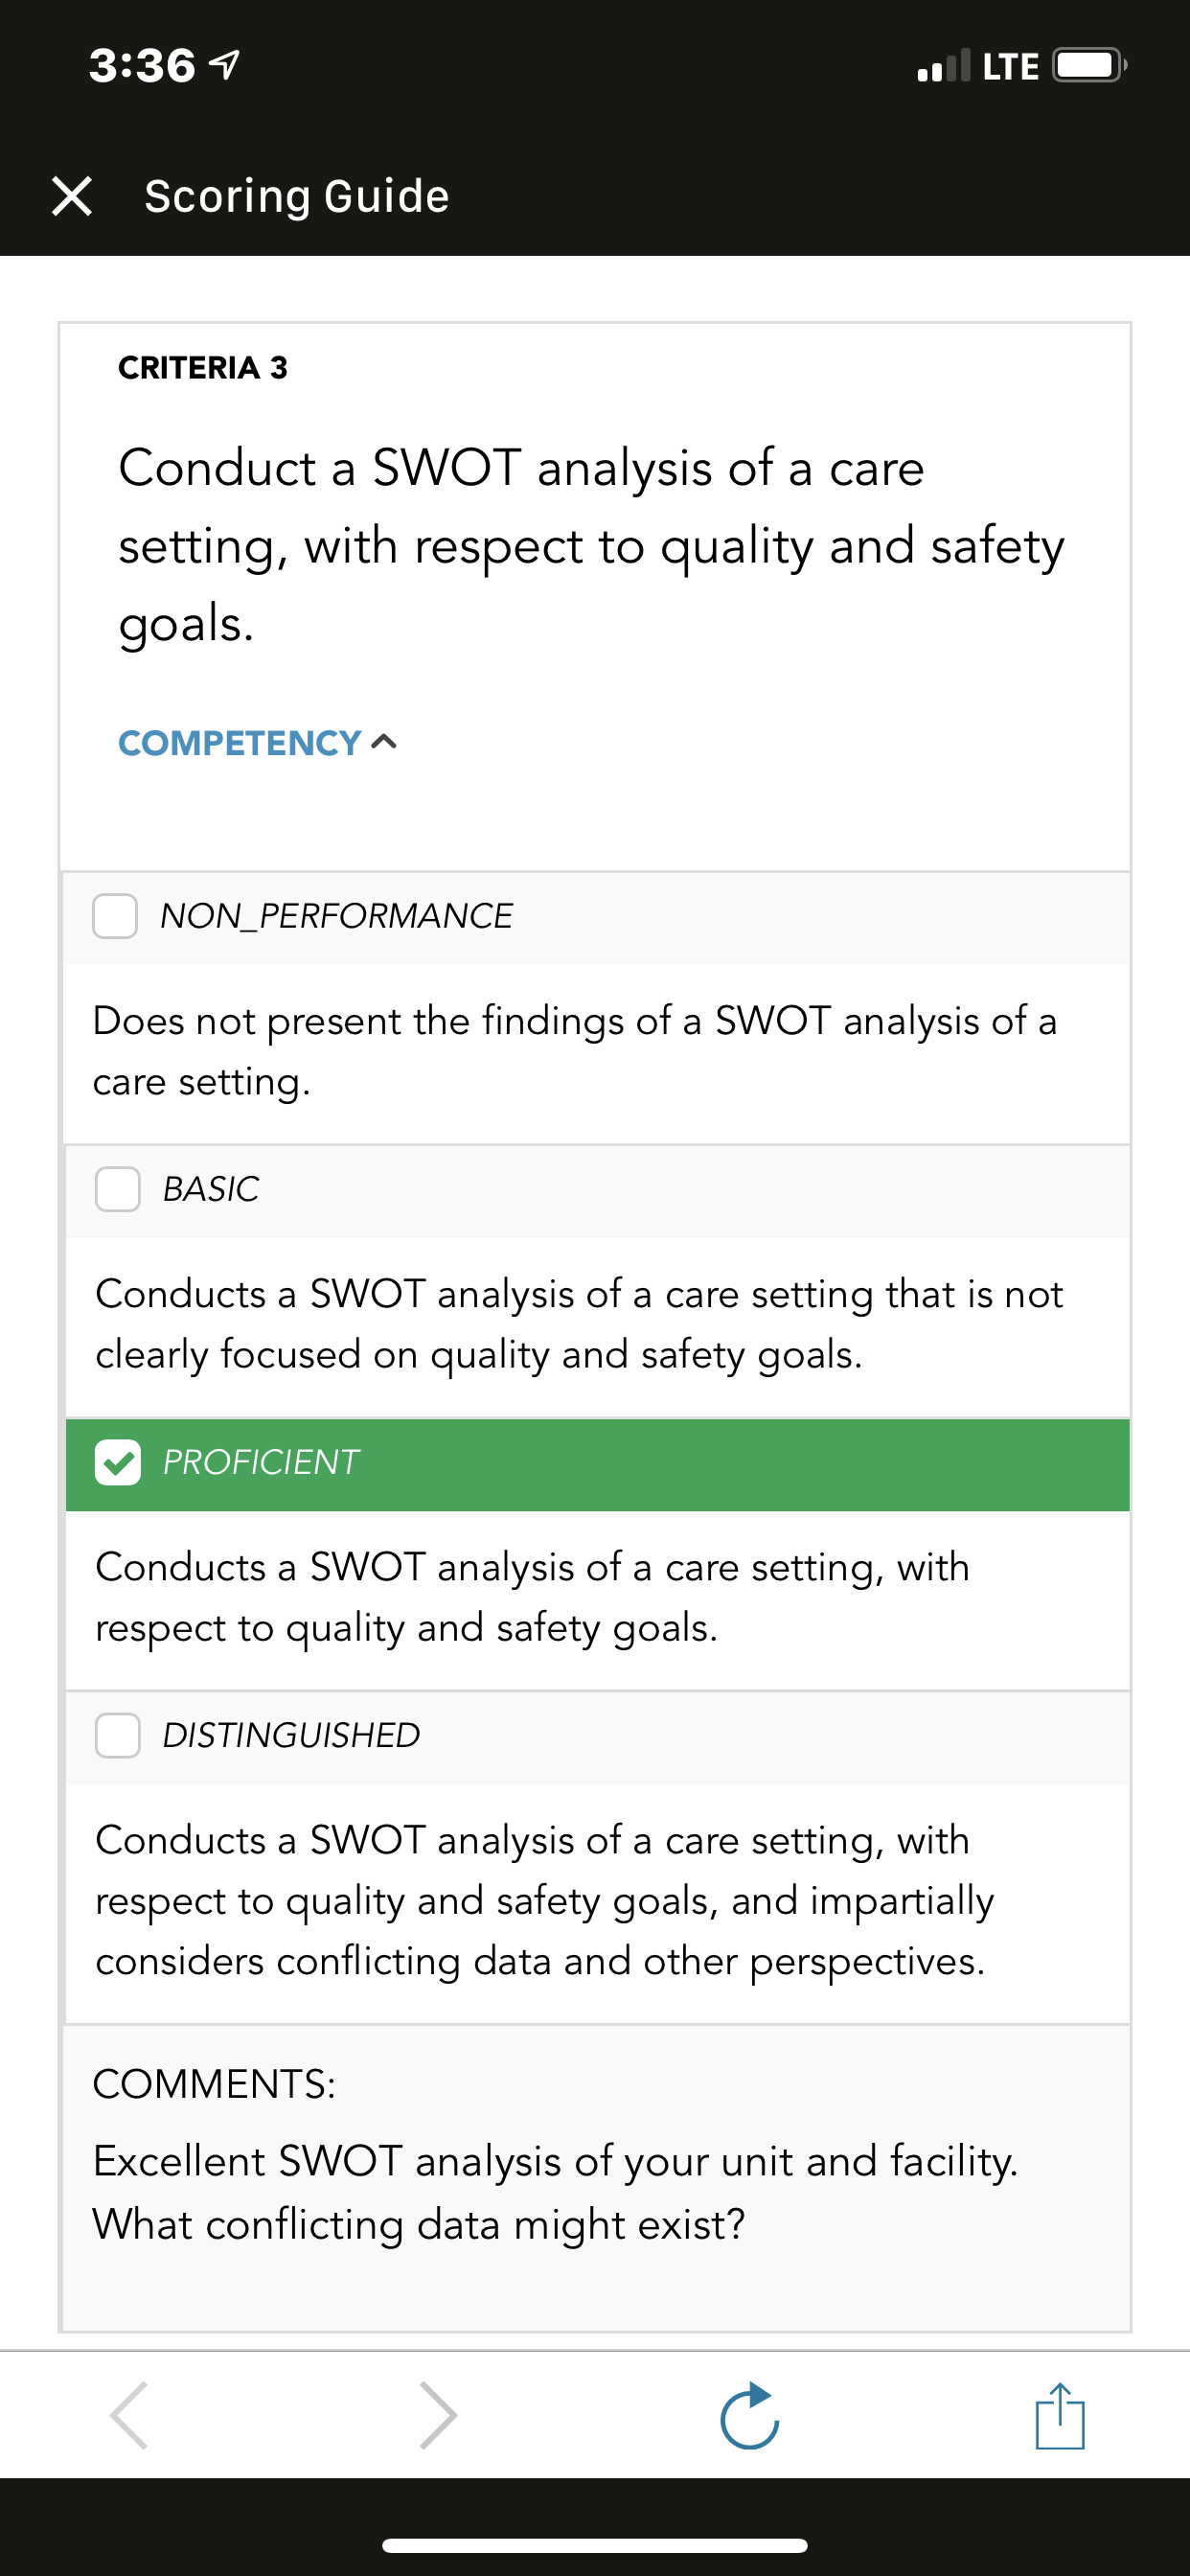
Task: Collapse the COMPETENCY section
Action: coord(258,743)
